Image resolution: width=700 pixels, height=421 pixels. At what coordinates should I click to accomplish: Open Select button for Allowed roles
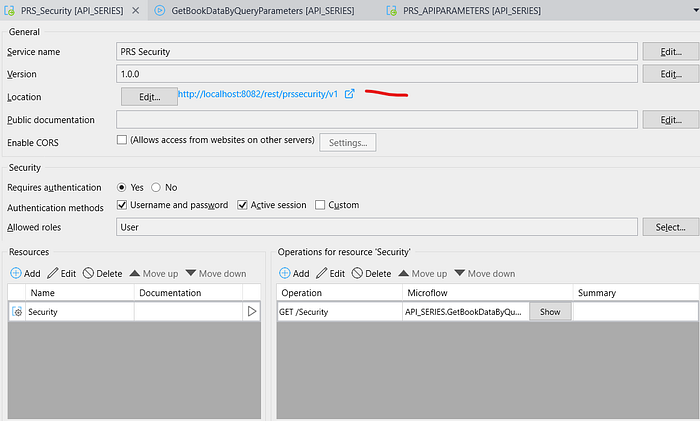pos(669,227)
